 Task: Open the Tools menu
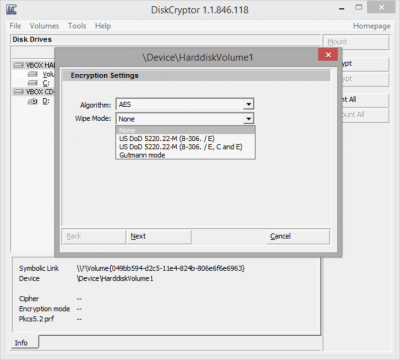[77, 26]
